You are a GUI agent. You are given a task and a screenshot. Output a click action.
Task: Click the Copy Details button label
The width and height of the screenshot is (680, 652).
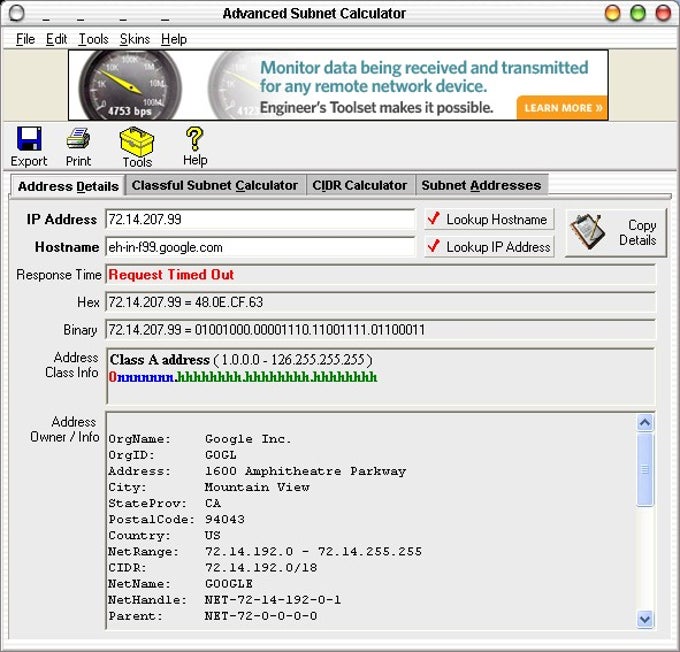(638, 233)
